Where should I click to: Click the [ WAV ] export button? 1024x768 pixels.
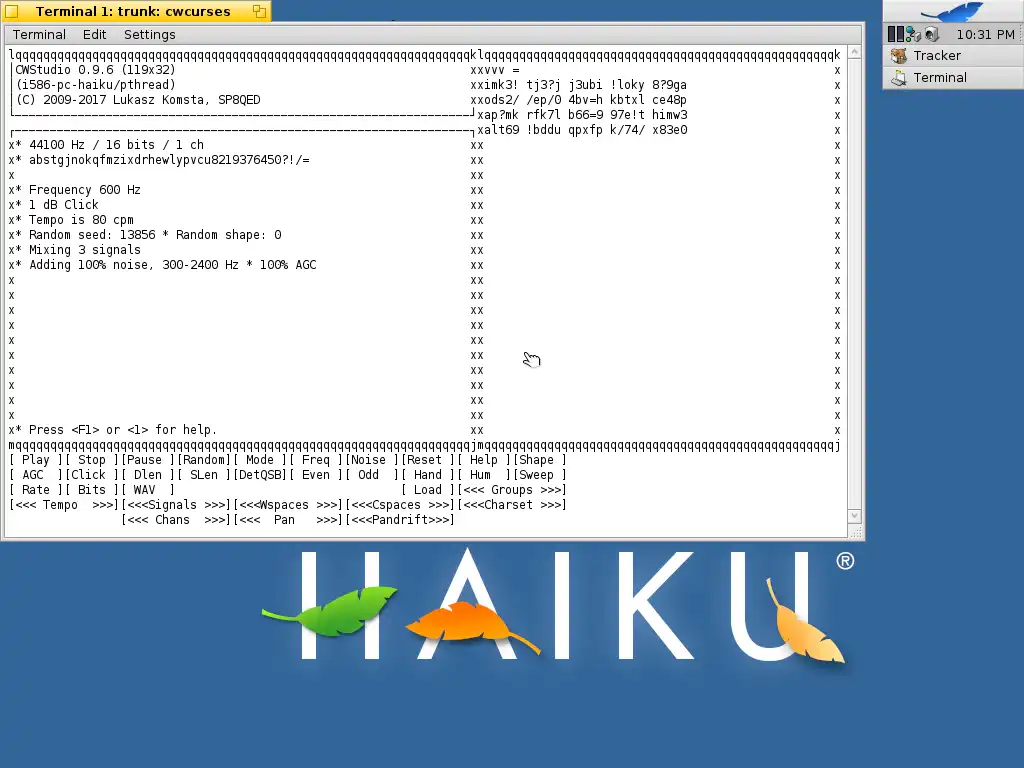(148, 490)
